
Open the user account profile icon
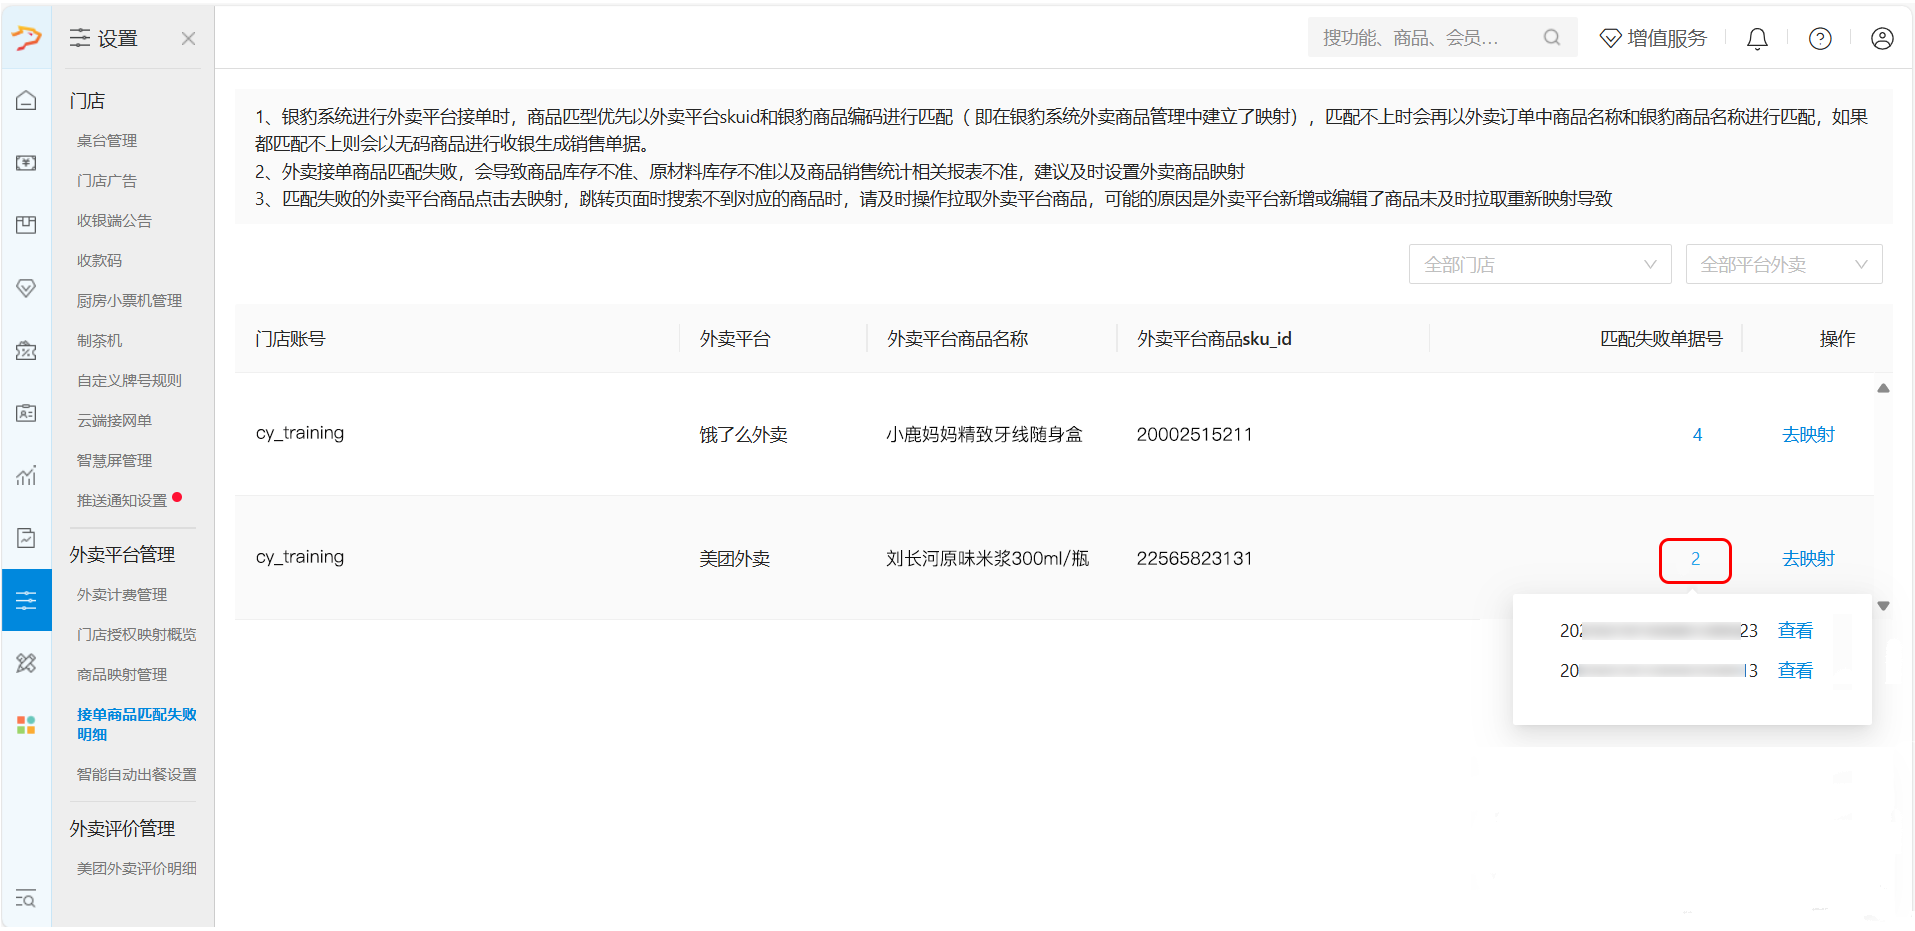(1882, 38)
